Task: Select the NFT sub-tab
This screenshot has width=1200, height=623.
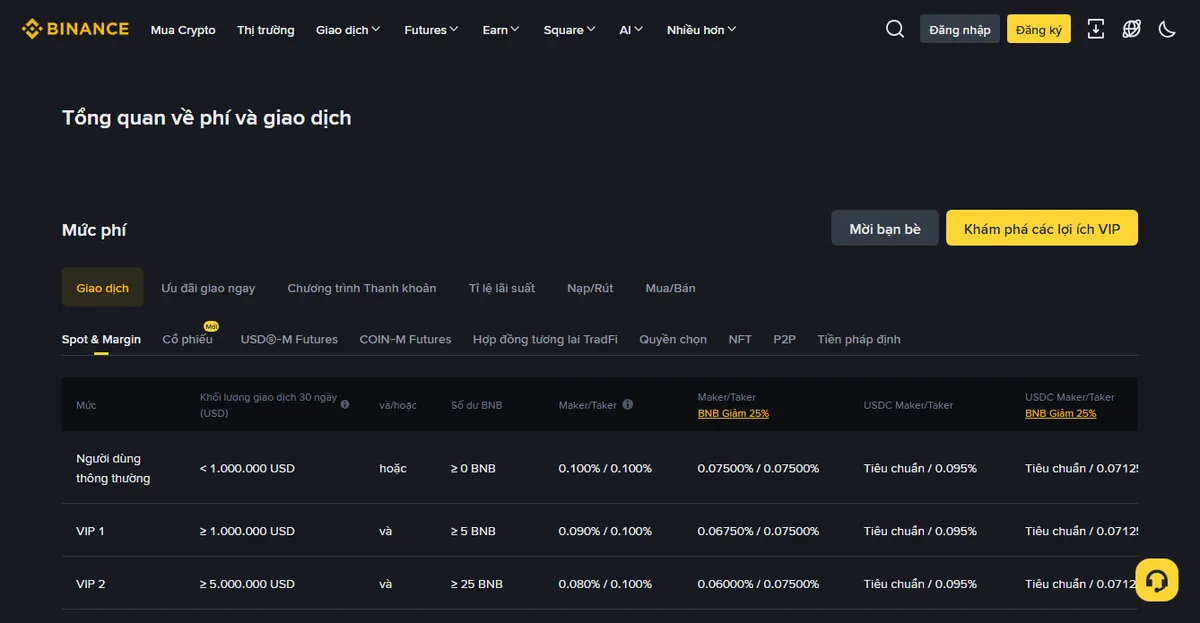Action: click(740, 339)
